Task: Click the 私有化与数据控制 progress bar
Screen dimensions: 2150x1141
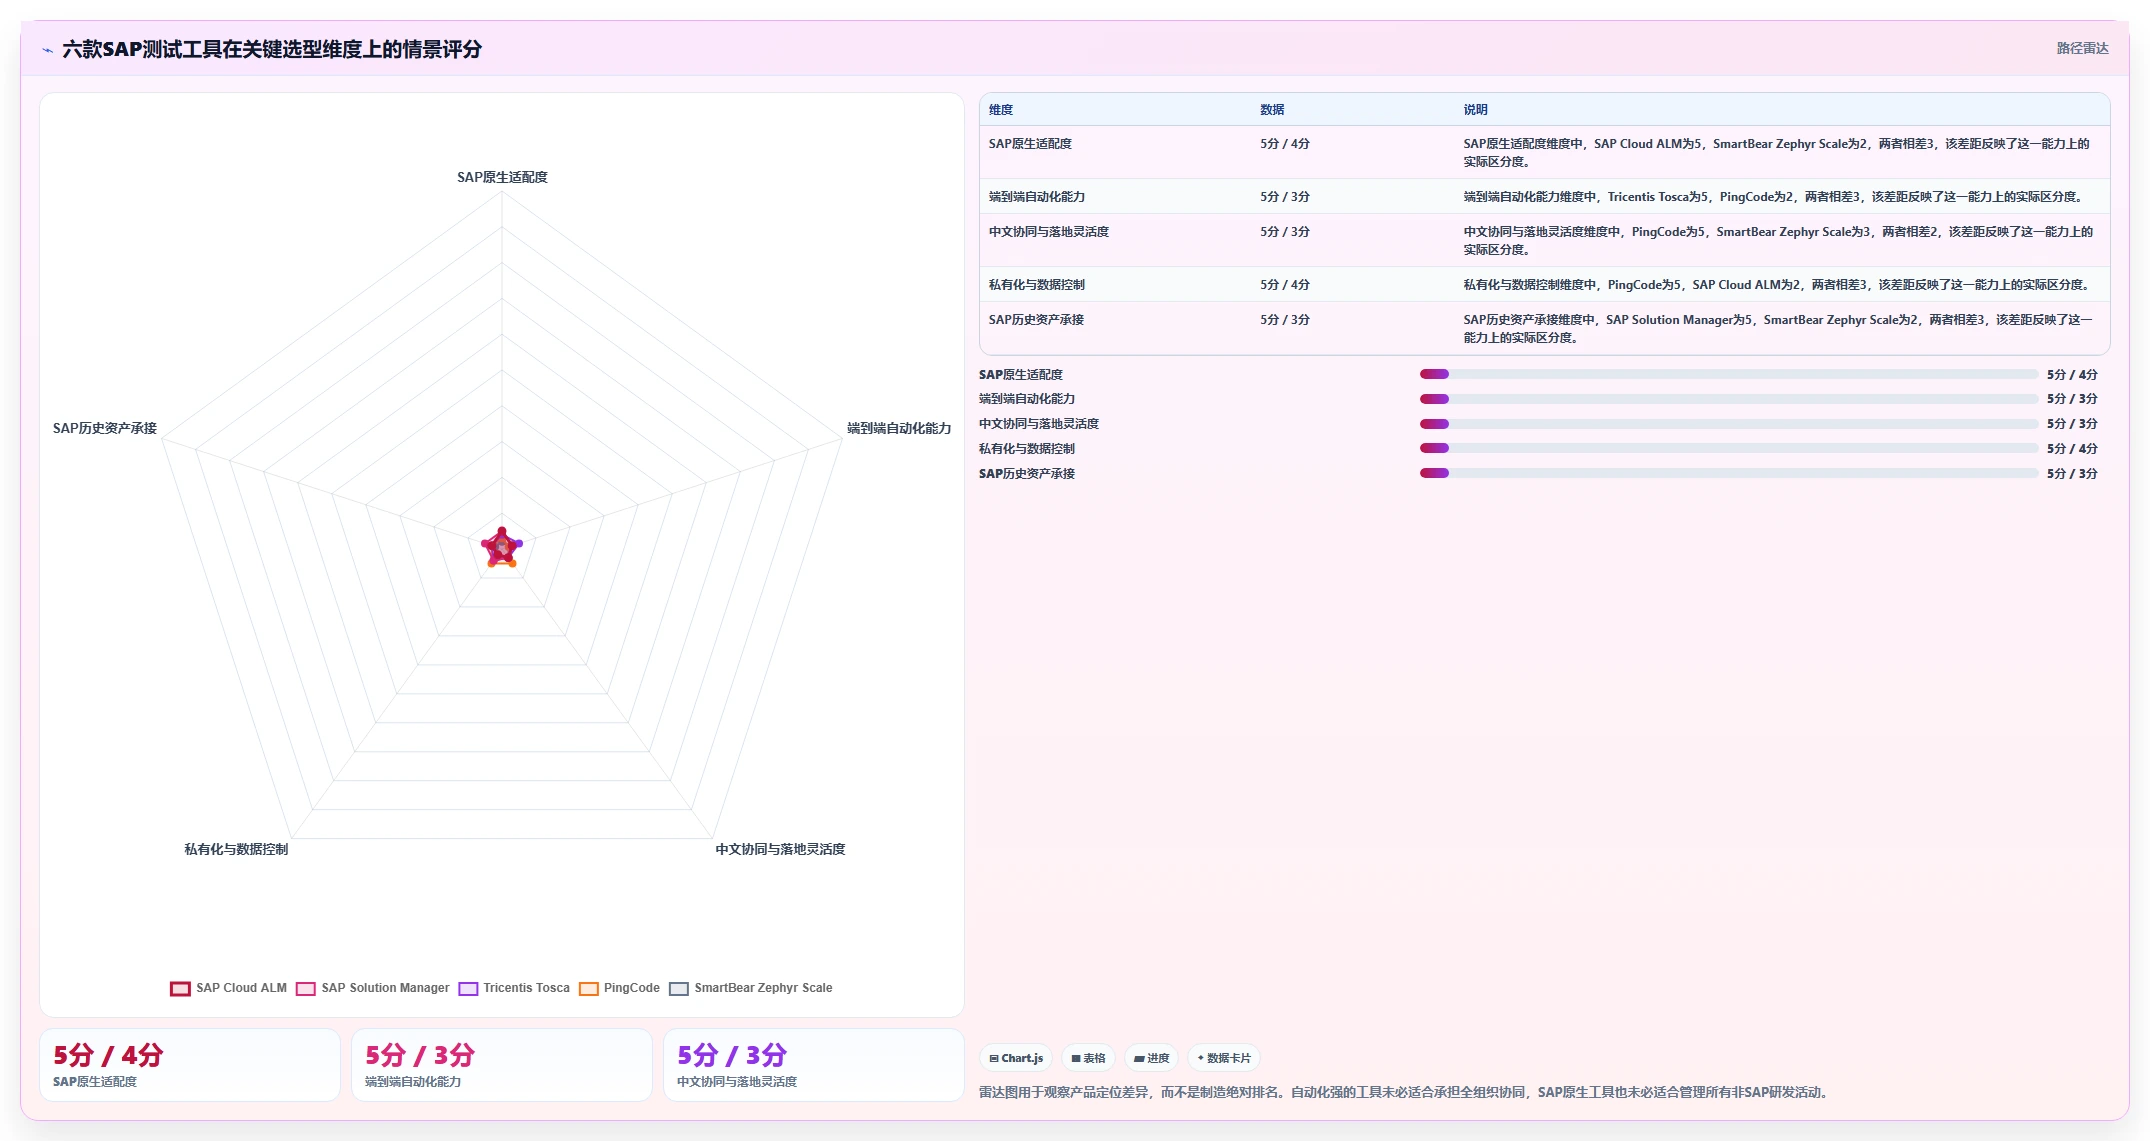Action: (1729, 448)
